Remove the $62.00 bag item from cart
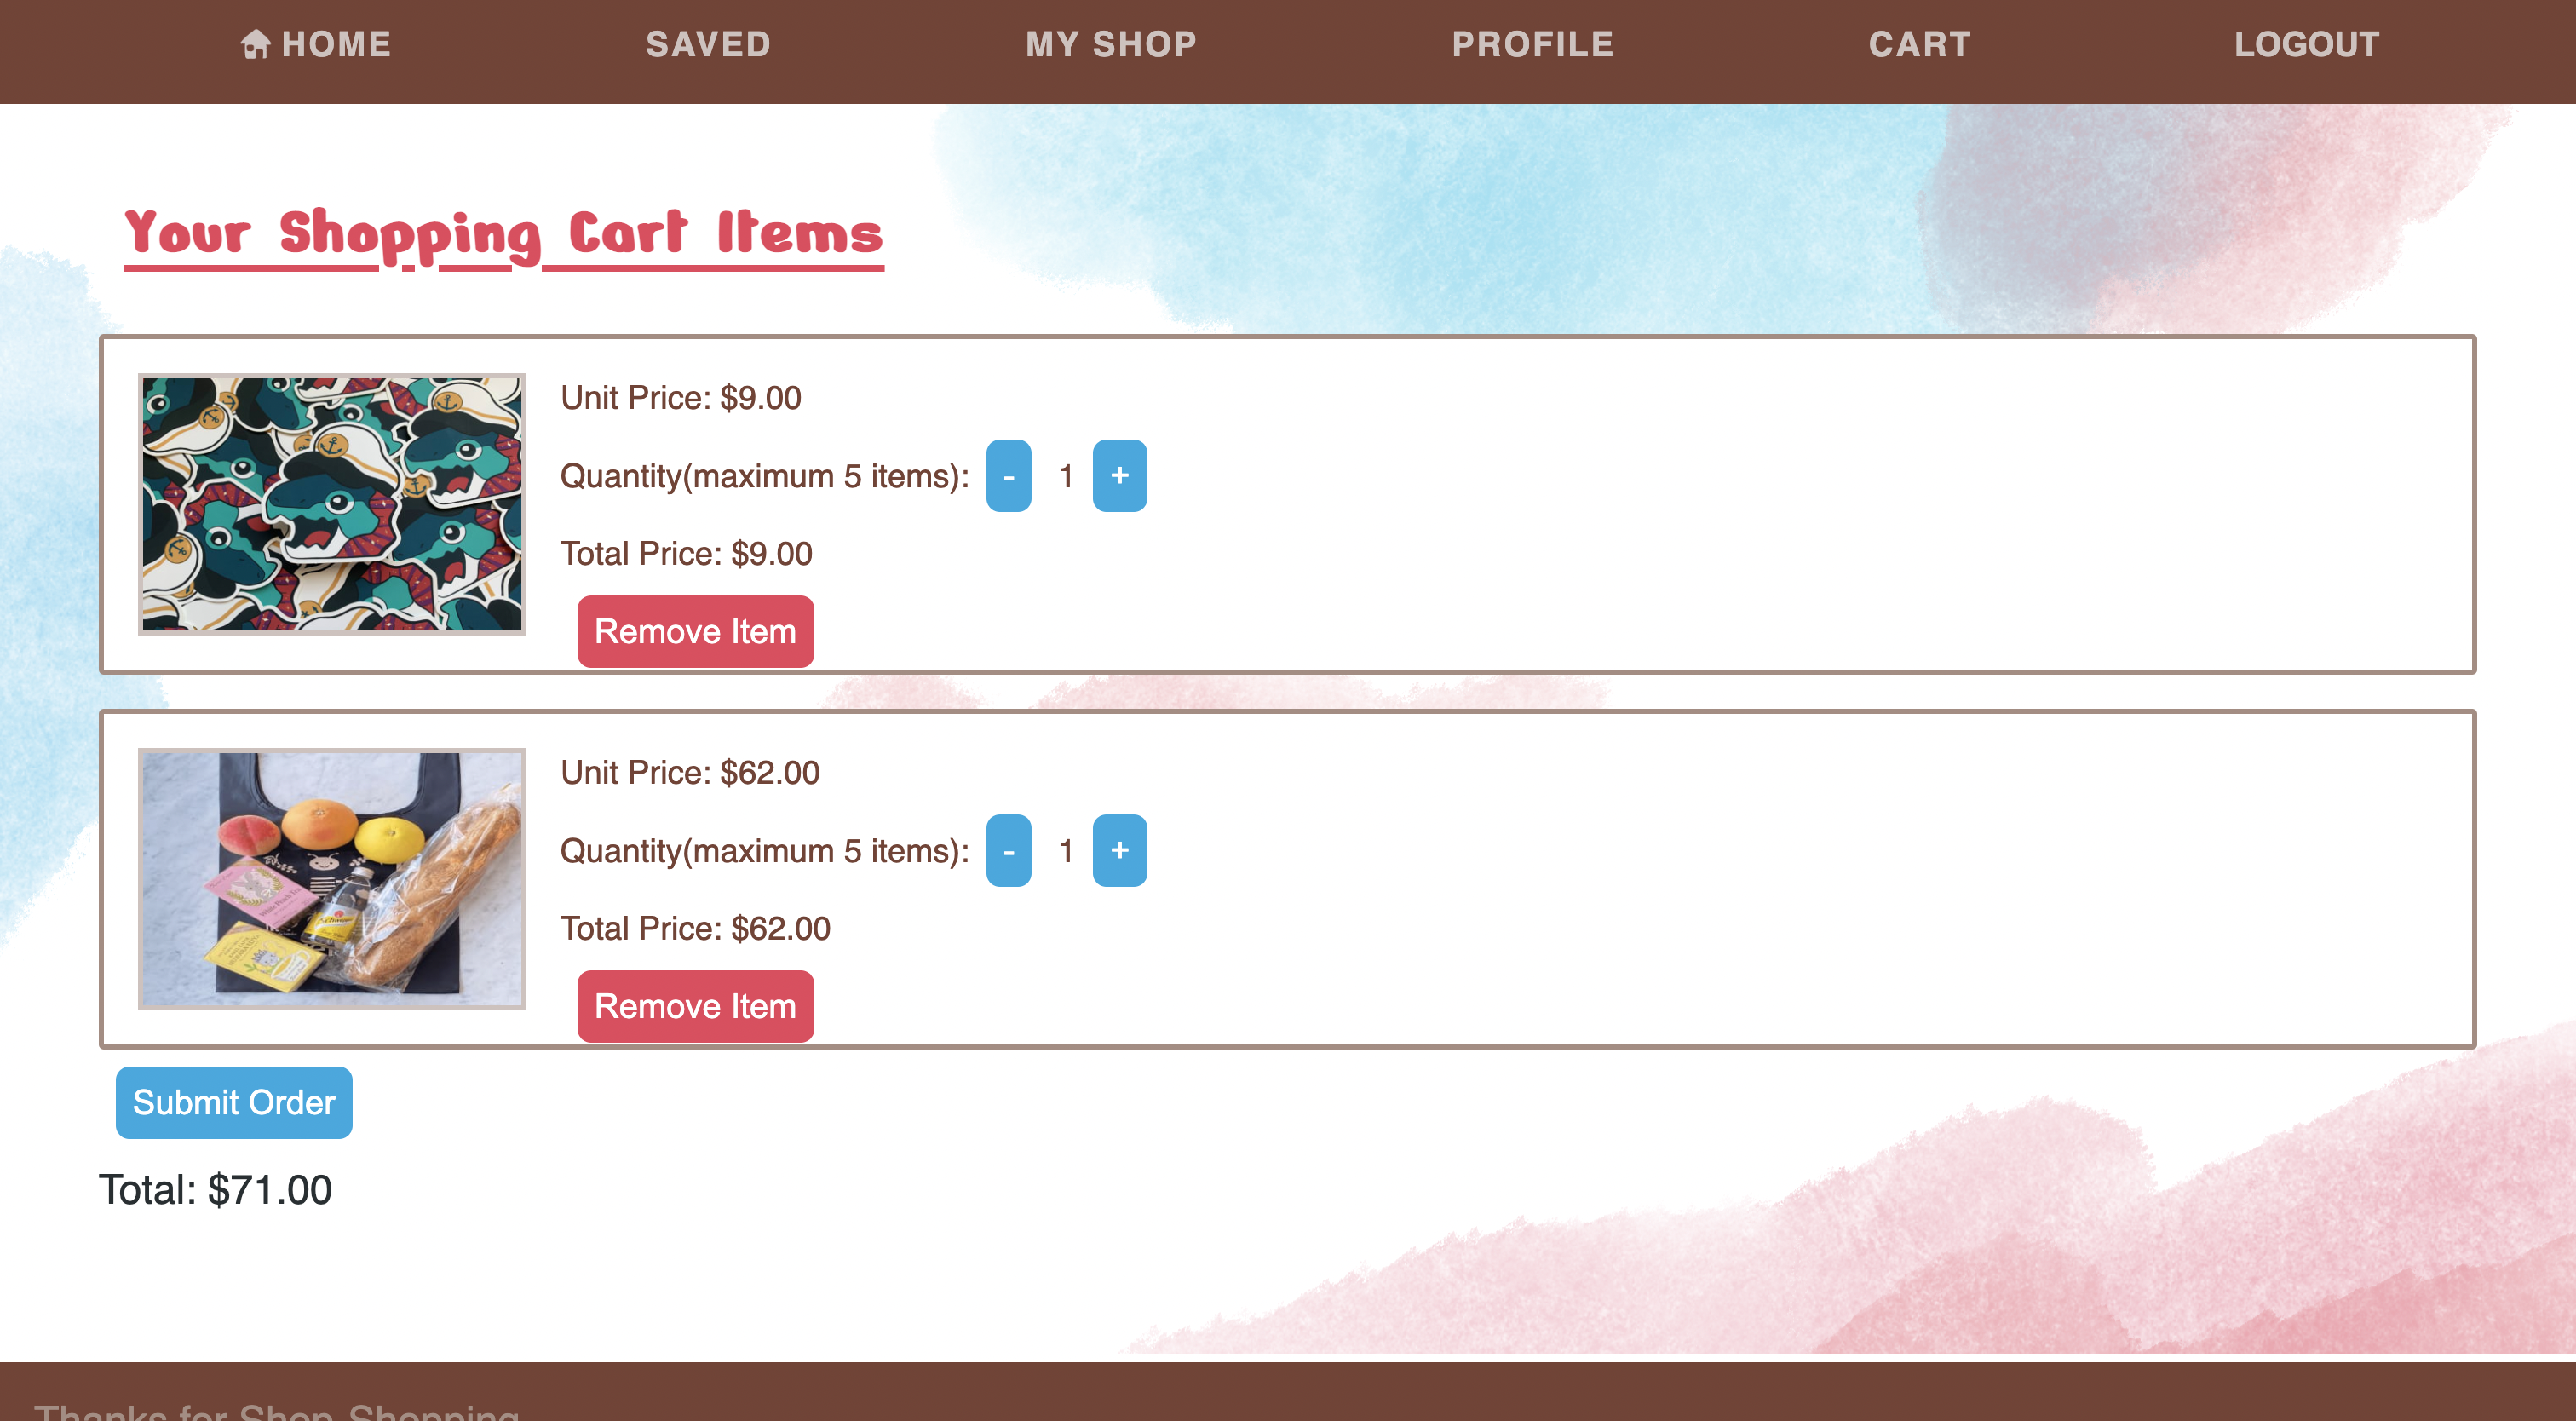The width and height of the screenshot is (2576, 1421). 695,1006
